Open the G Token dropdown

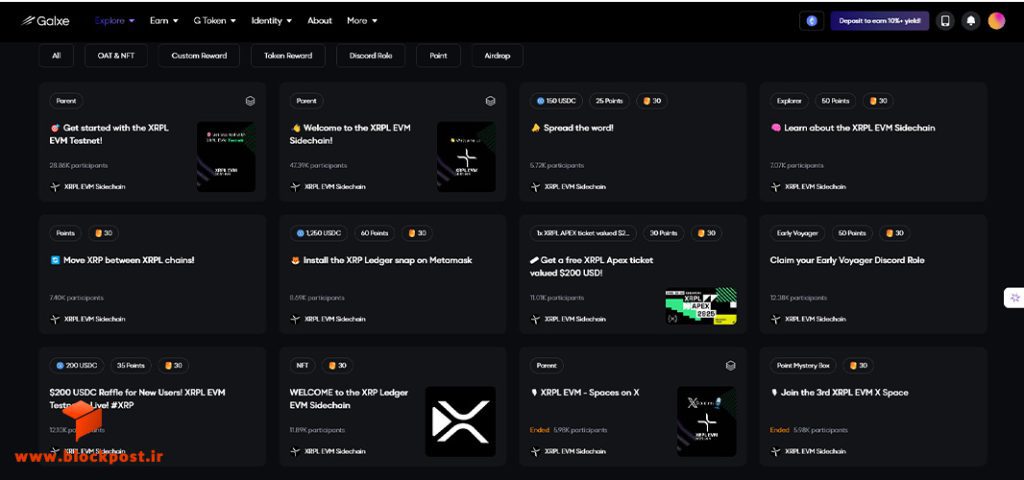[x=215, y=21]
